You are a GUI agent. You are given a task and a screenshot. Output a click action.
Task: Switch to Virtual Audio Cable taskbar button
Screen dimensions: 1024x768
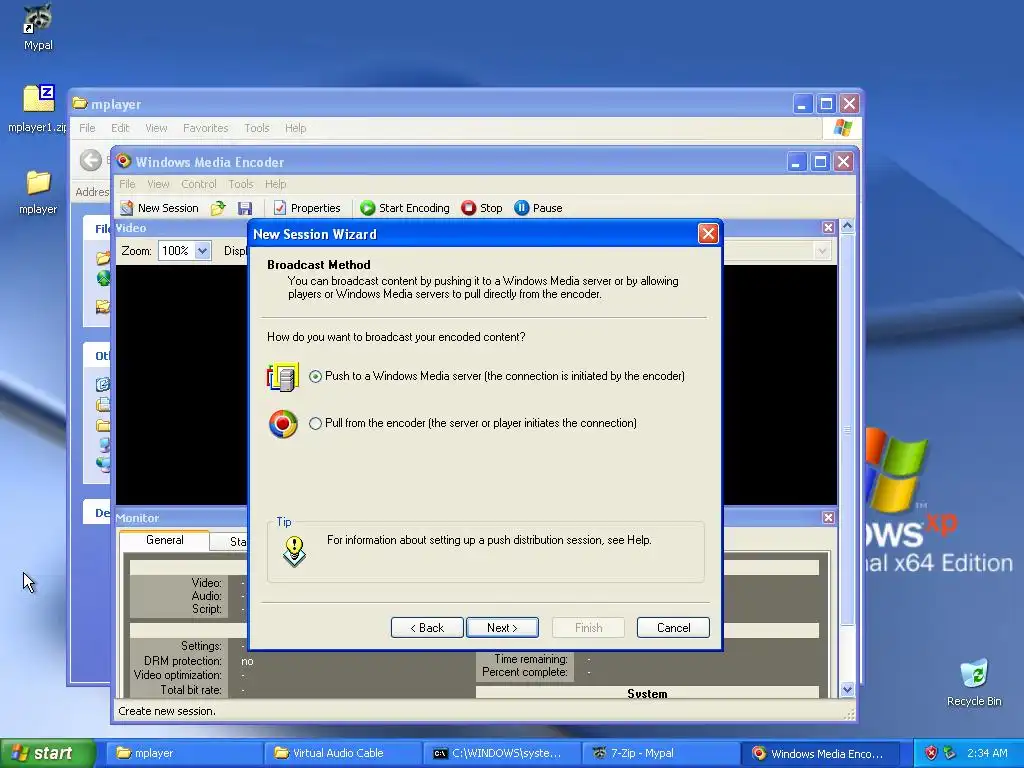[343, 754]
